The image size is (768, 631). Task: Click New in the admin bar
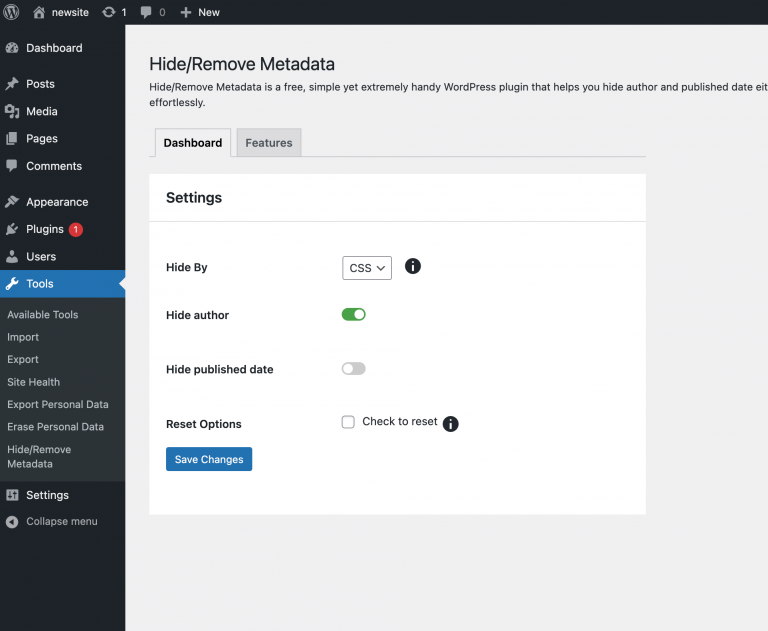tap(209, 12)
